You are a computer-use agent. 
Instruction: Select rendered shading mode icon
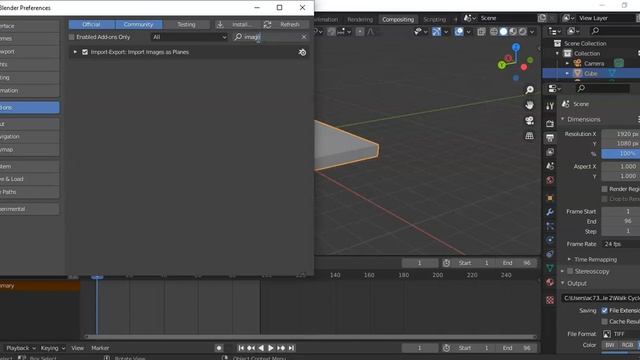[x=522, y=31]
